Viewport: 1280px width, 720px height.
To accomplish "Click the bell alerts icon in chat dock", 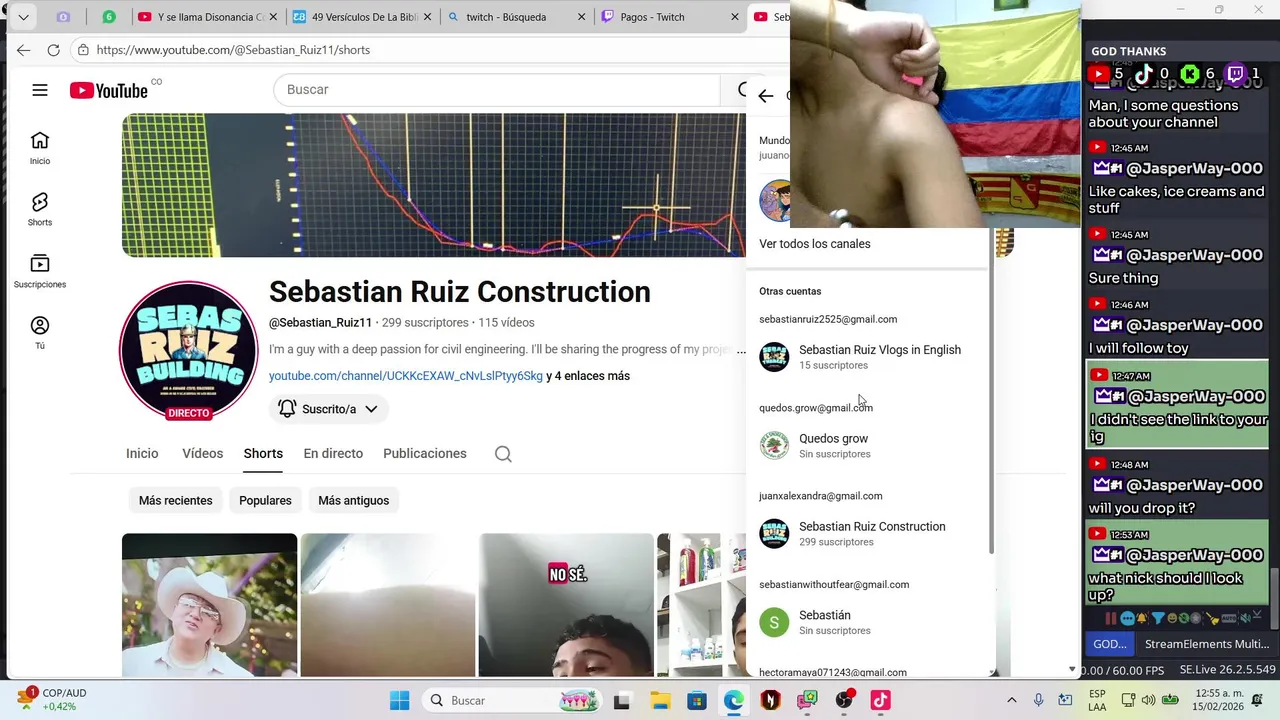I will point(1143,618).
